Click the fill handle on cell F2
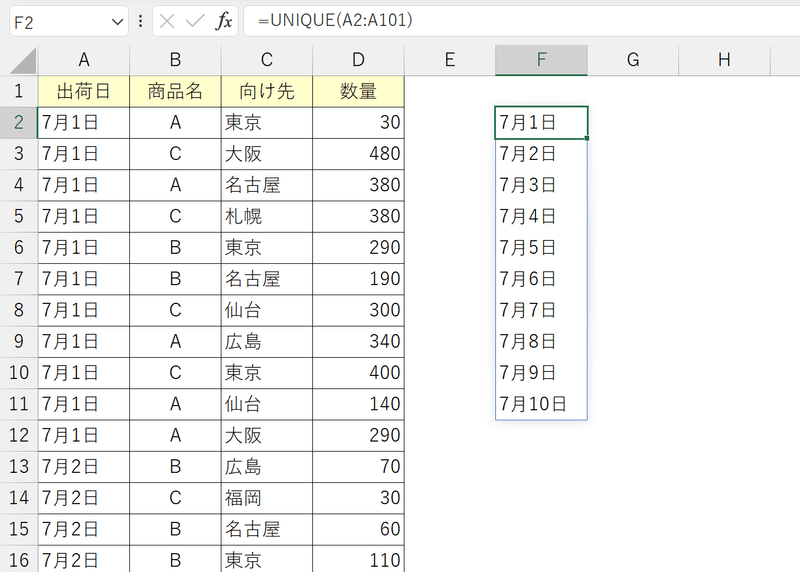The width and height of the screenshot is (800, 572). pyautogui.click(x=587, y=138)
